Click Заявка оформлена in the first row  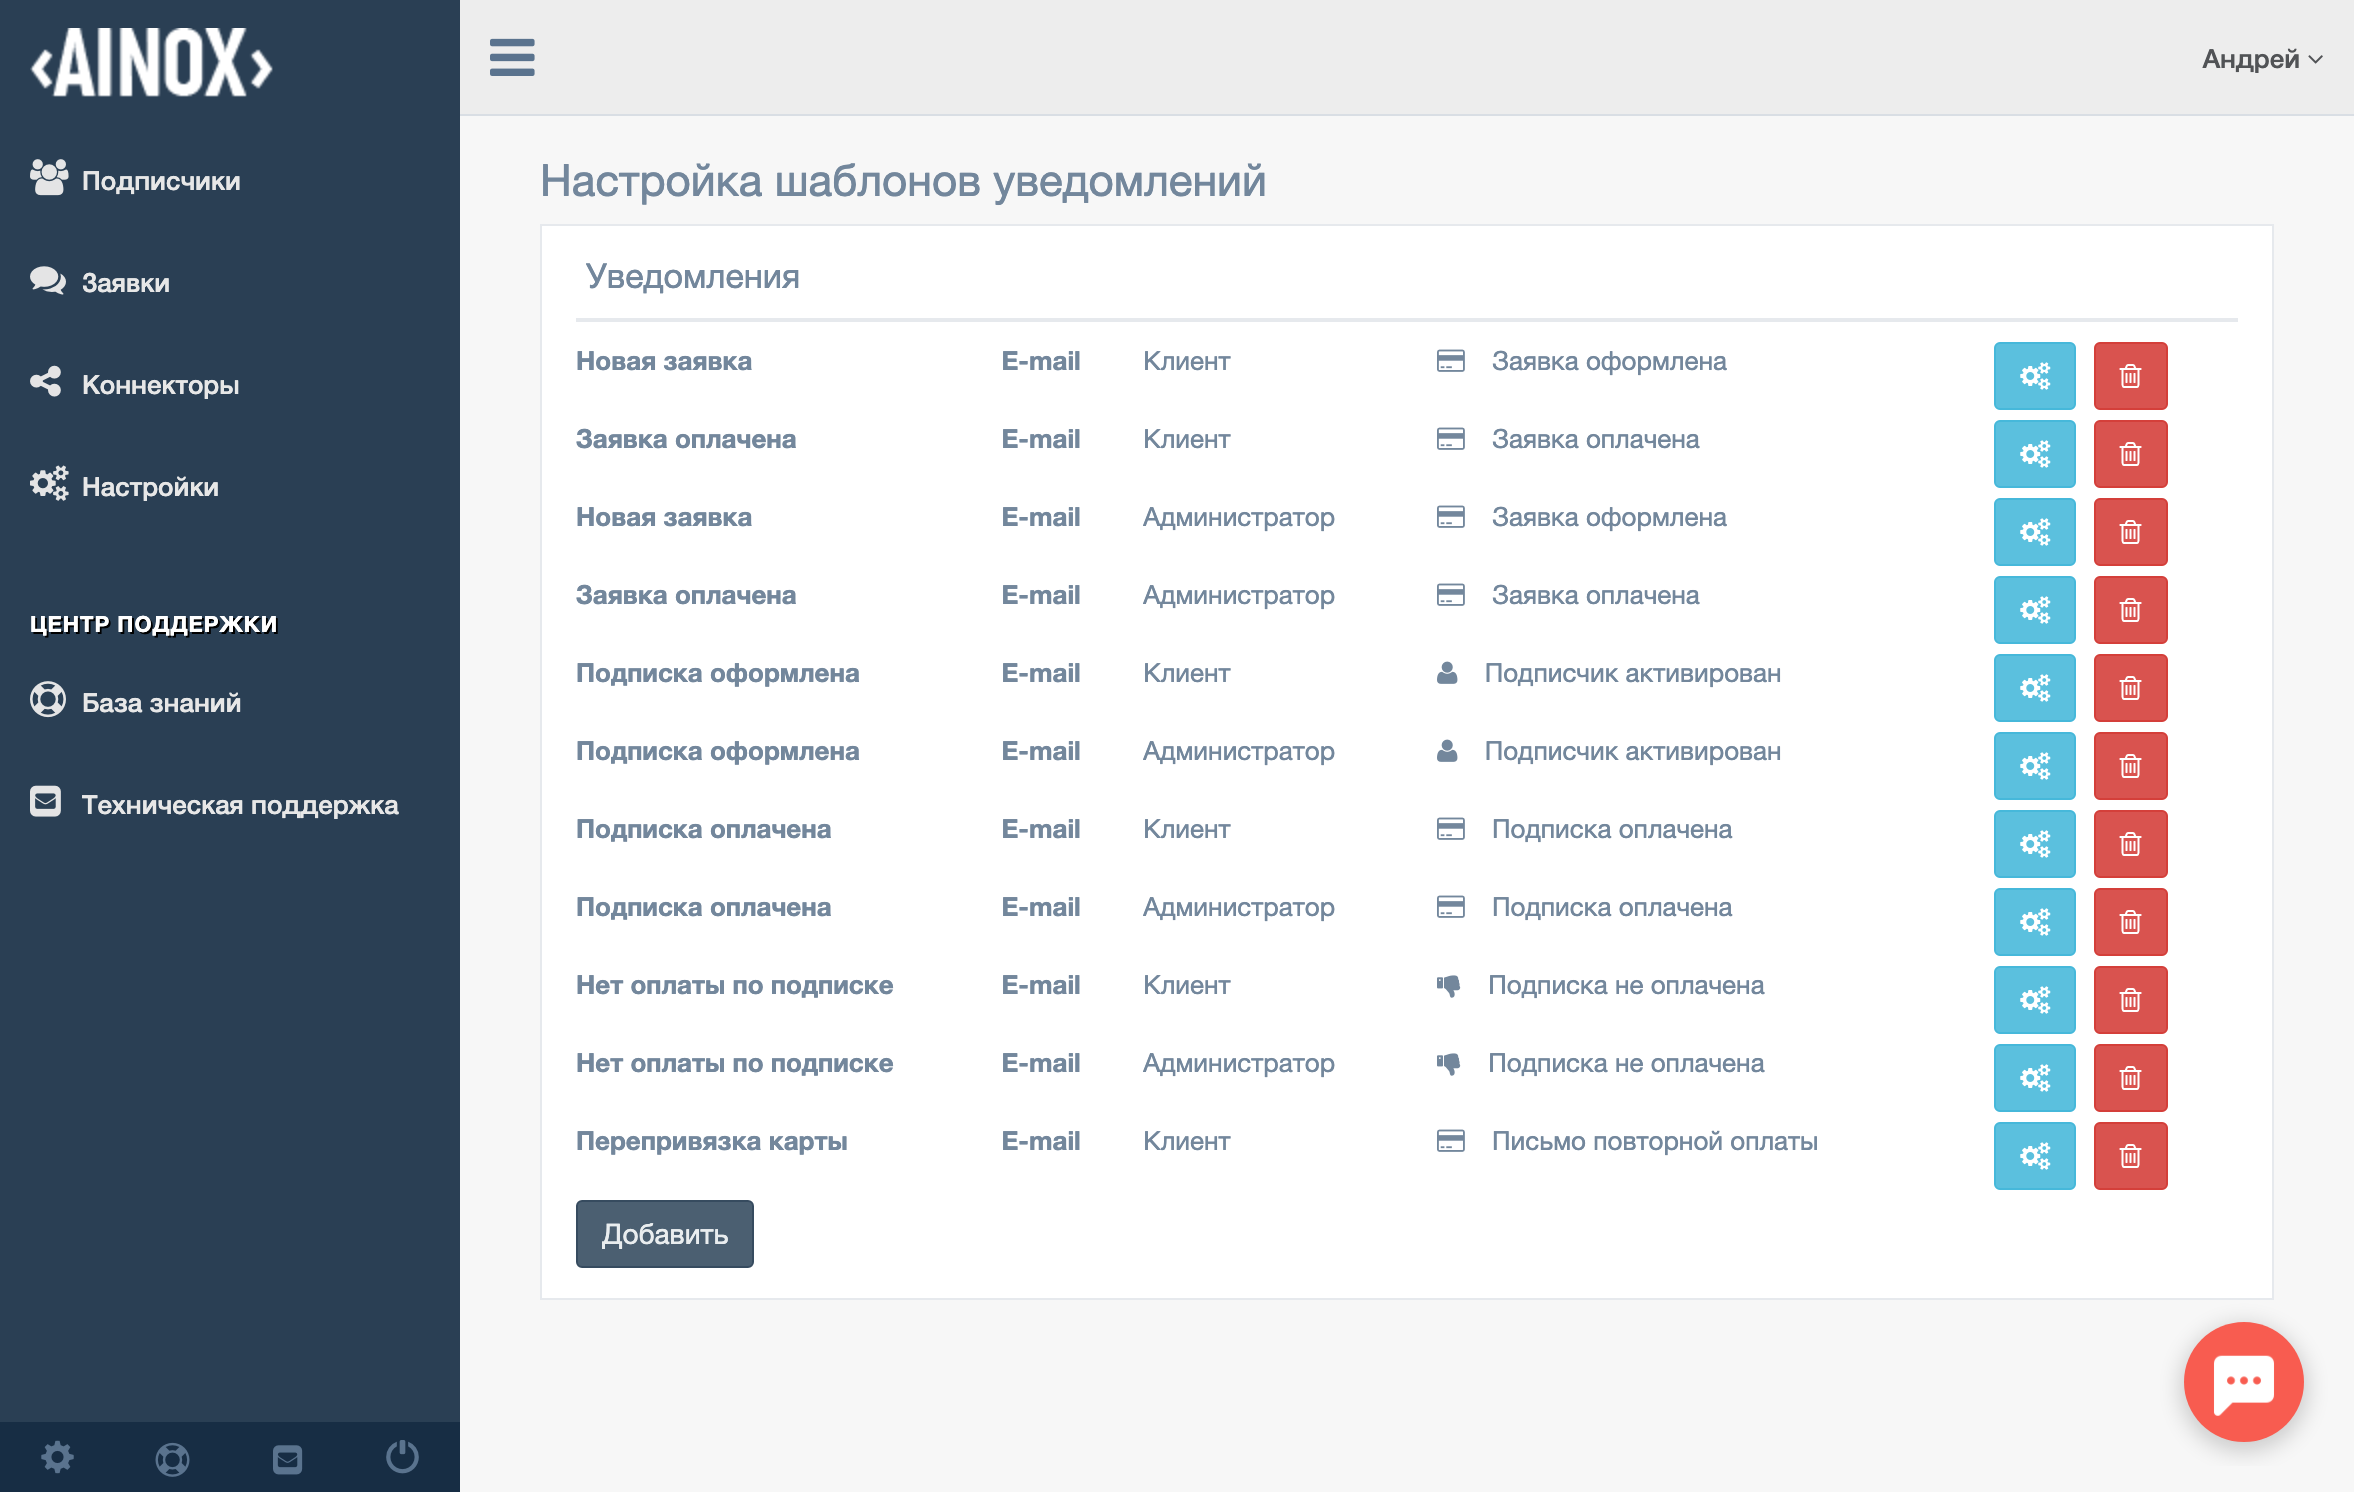point(1608,361)
